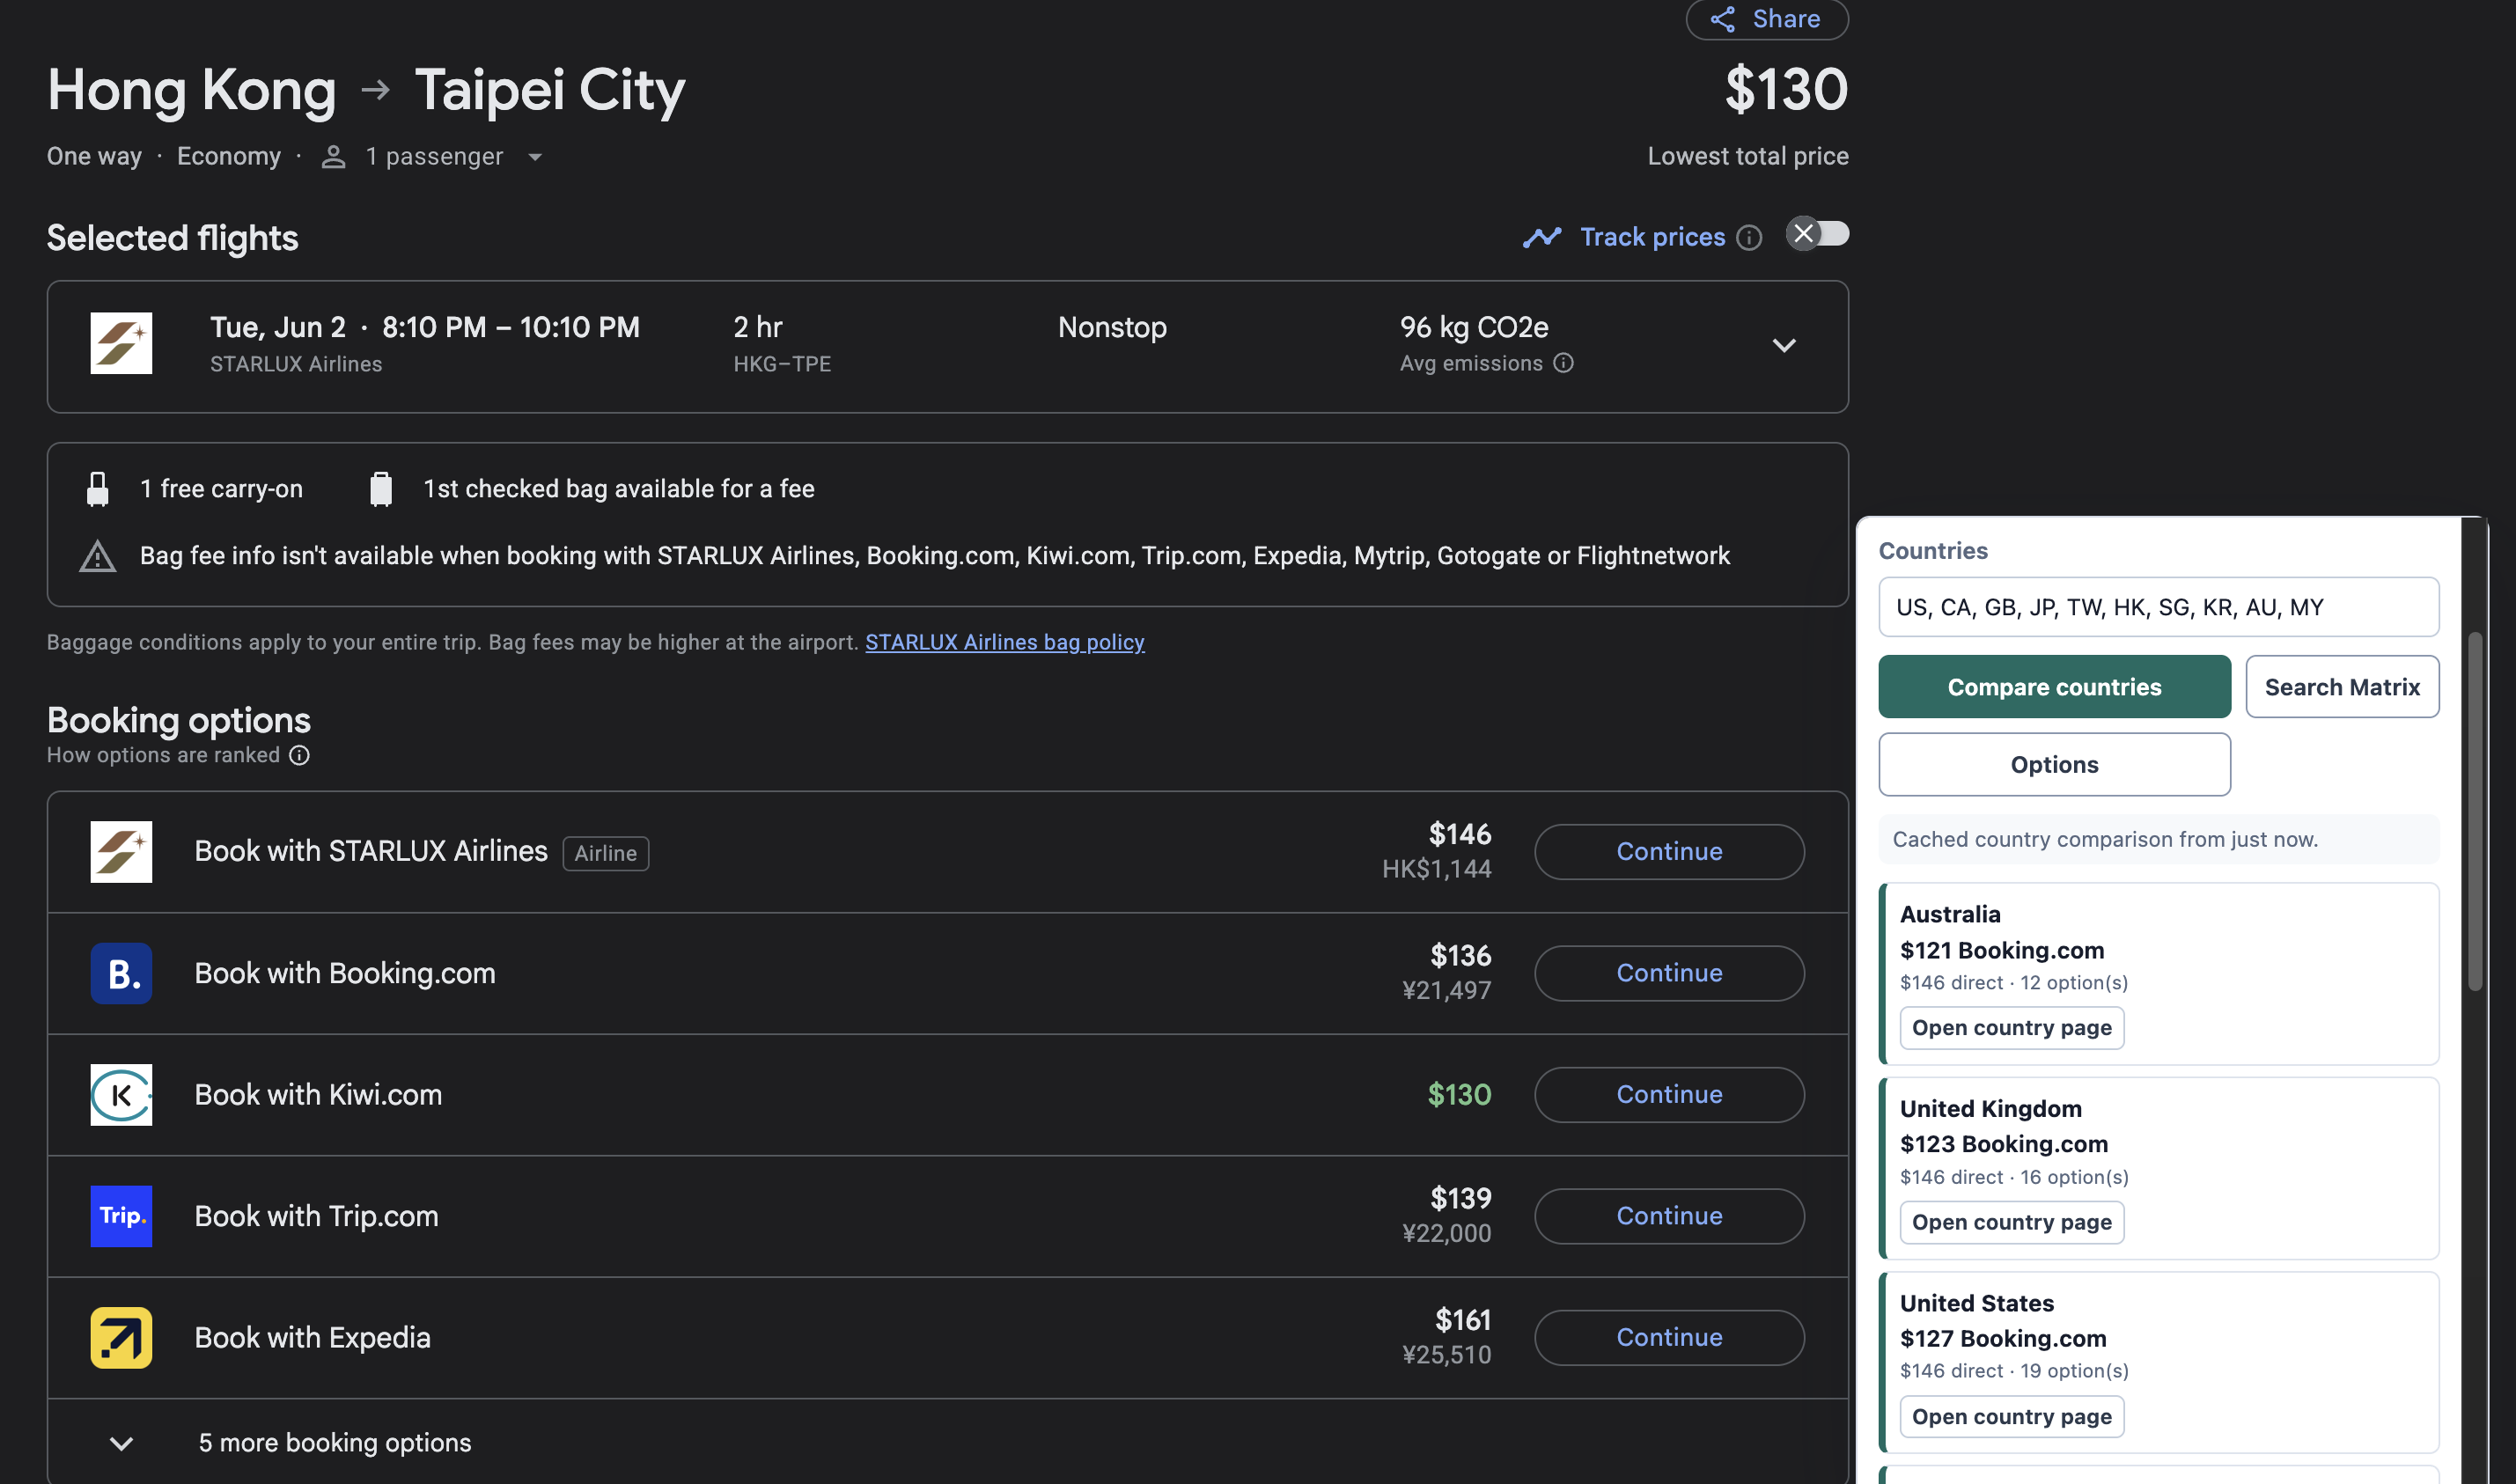Screen dimensions: 2516x1484
Task: Continue booking with STARLUX Airlines
Action: pyautogui.click(x=1669, y=852)
